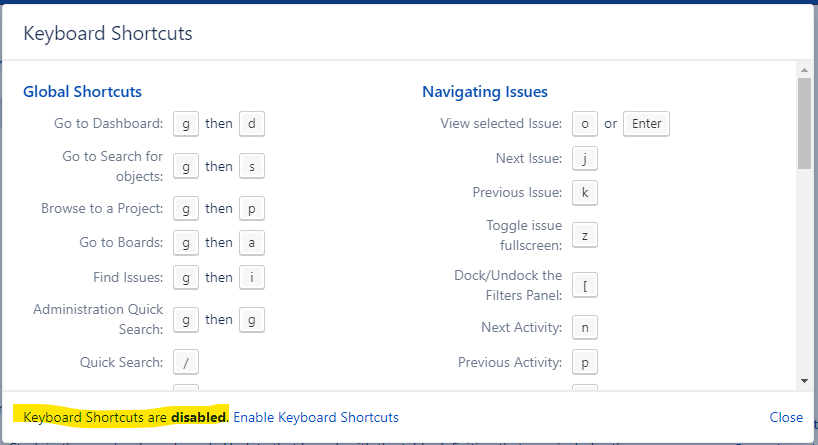
Task: Click the 'a' key for Go to Boards
Action: 252,243
